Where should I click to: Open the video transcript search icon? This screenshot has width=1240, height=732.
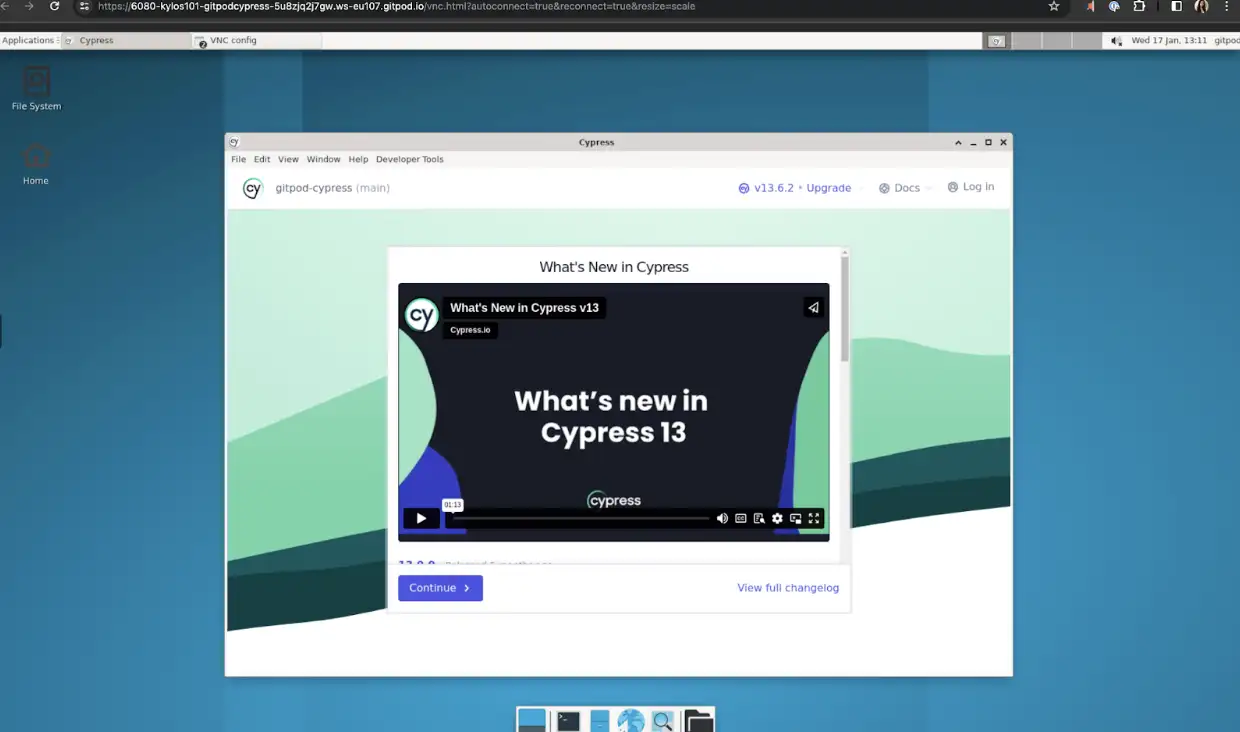tap(759, 518)
